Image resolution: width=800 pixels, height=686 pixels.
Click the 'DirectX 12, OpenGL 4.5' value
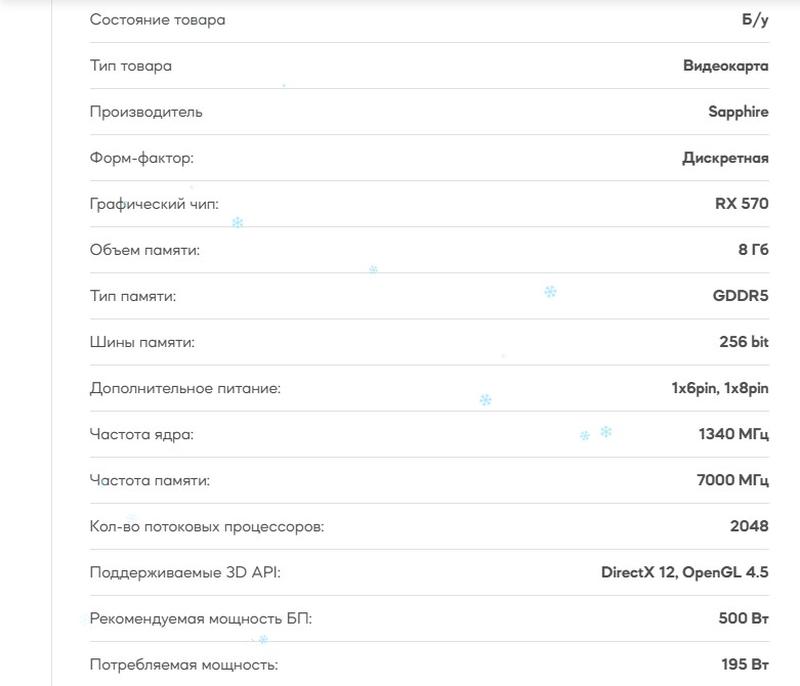(x=684, y=573)
